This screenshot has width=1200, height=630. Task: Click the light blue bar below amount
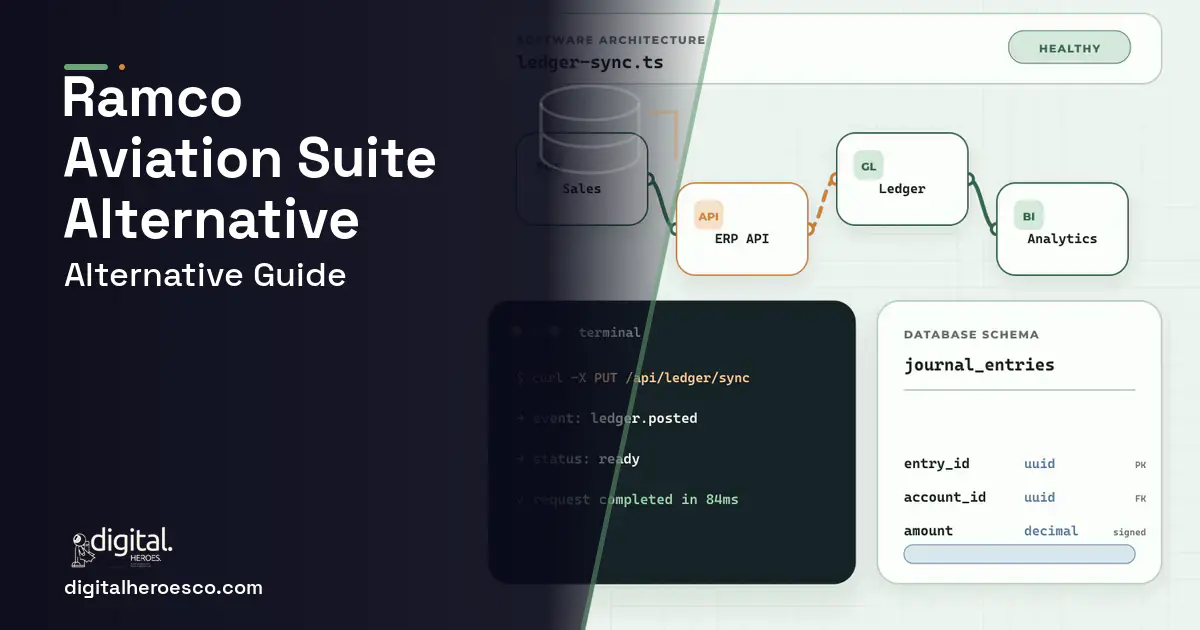point(1019,554)
